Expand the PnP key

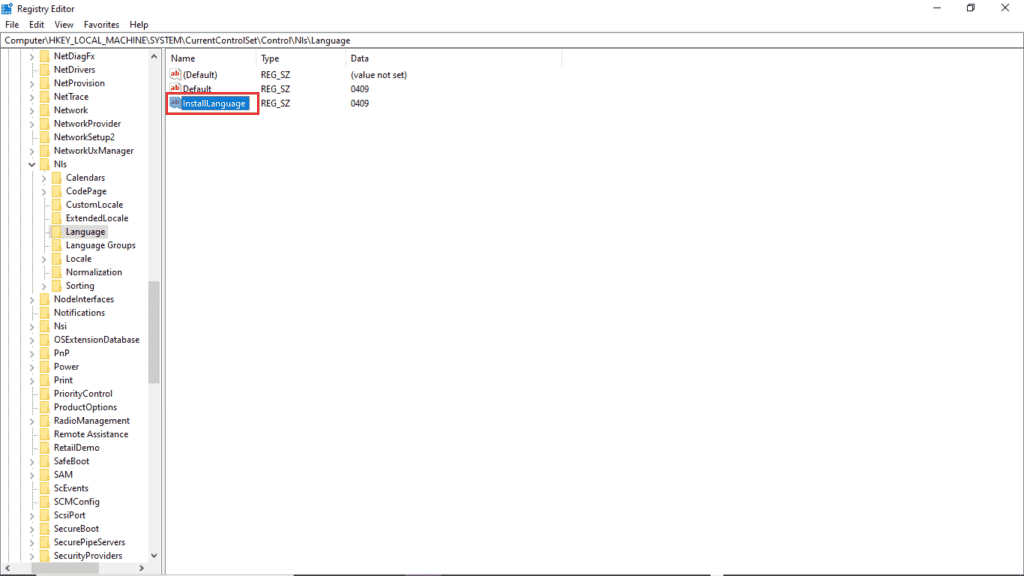click(x=31, y=353)
